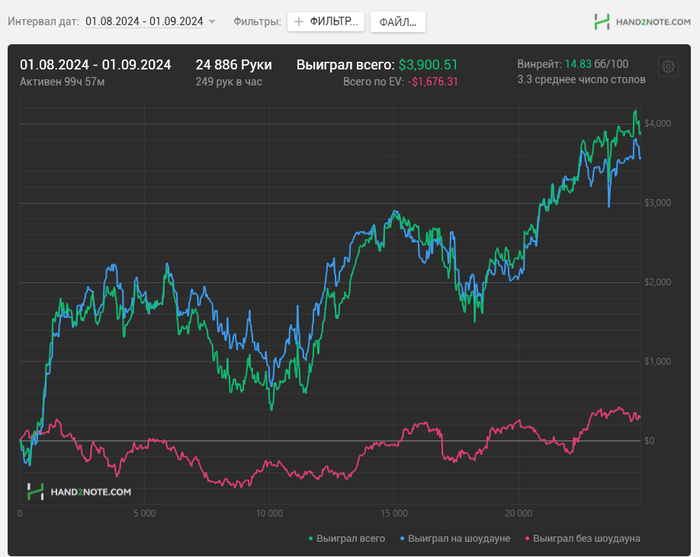Click the 3.3 среднее число столов text
Viewport: 700px width, 557px height.
581,79
